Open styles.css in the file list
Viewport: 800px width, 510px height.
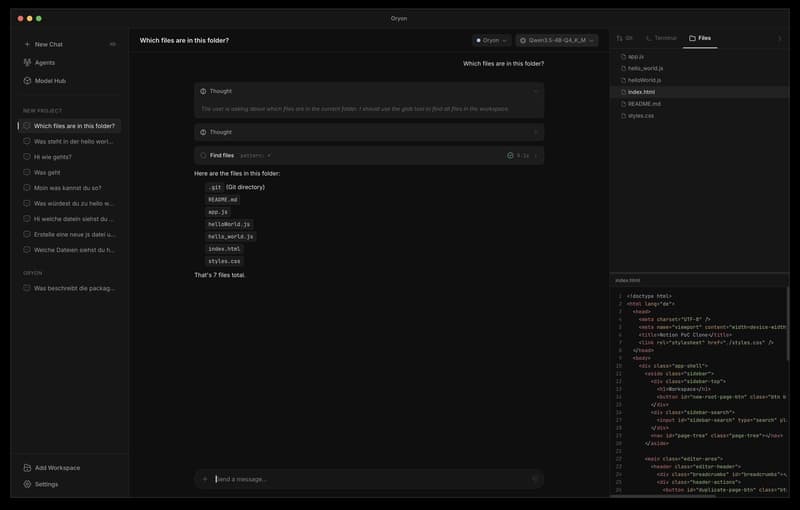click(699, 116)
